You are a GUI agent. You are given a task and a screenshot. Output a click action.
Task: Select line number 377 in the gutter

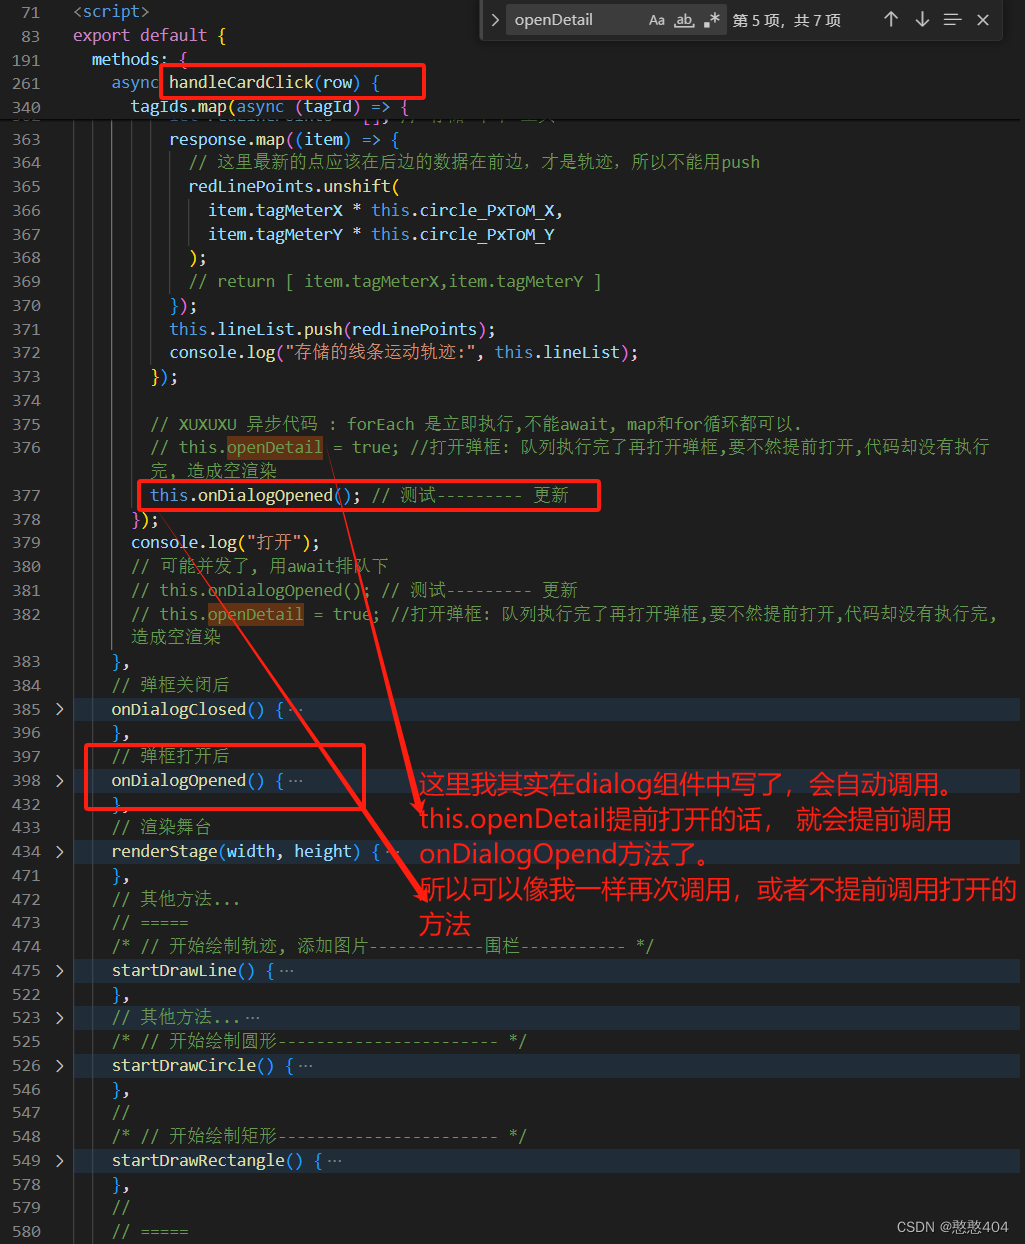pyautogui.click(x=26, y=495)
